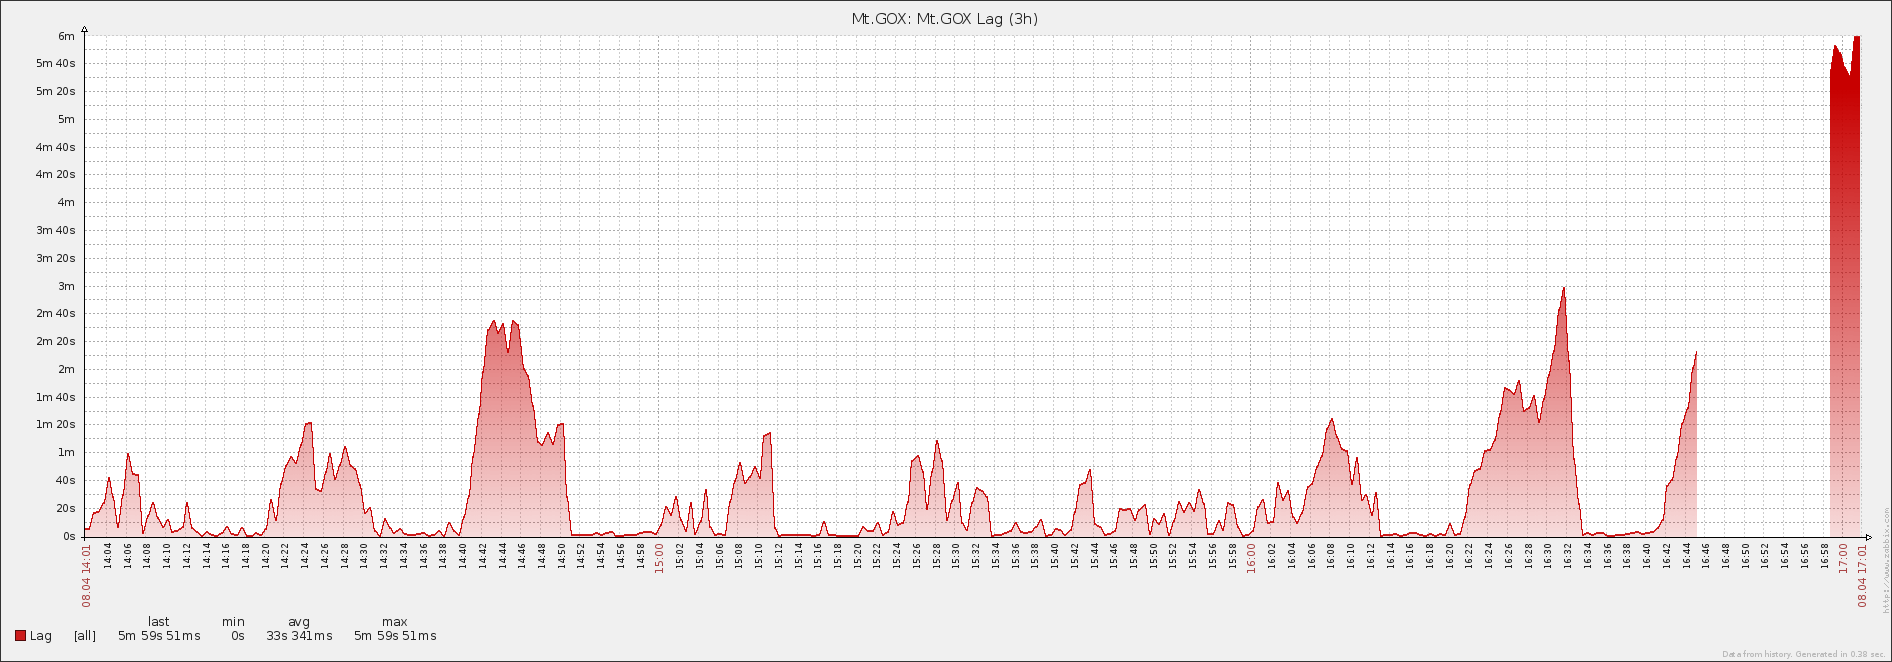
Task: Select the last value "5m 59s 51ms"
Action: pyautogui.click(x=159, y=636)
